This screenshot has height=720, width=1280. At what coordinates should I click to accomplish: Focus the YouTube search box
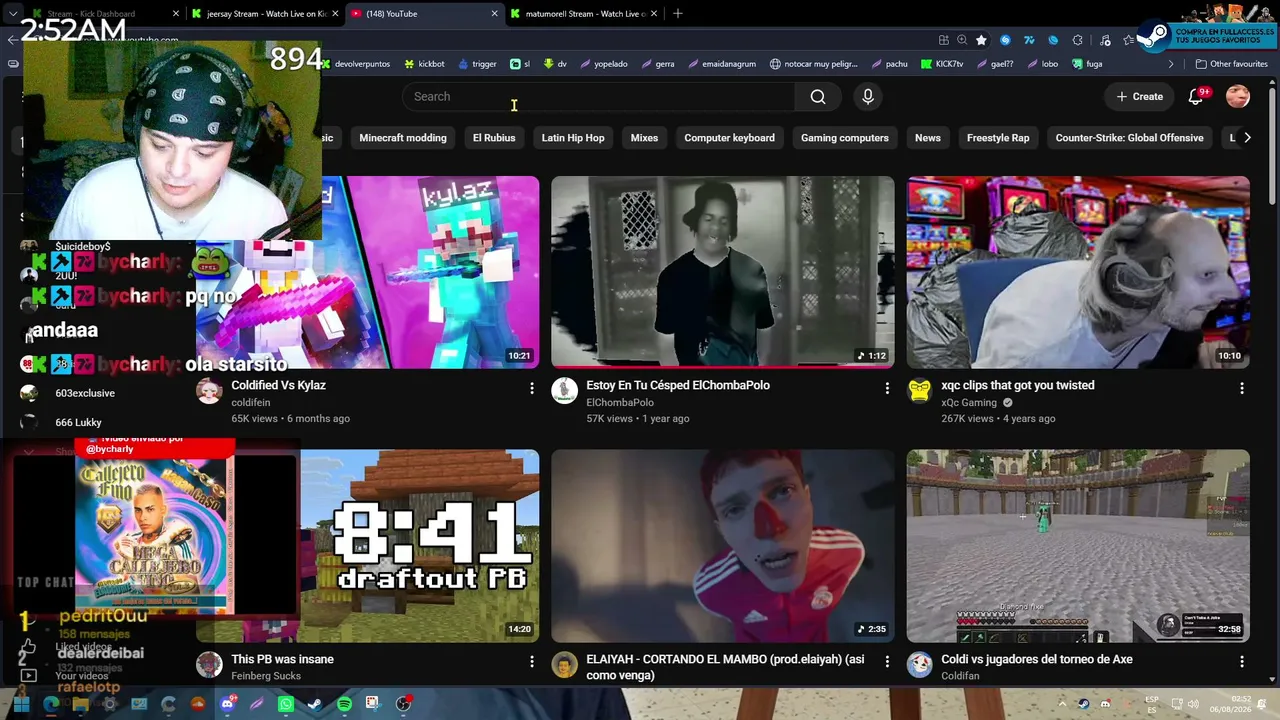pyautogui.click(x=599, y=97)
